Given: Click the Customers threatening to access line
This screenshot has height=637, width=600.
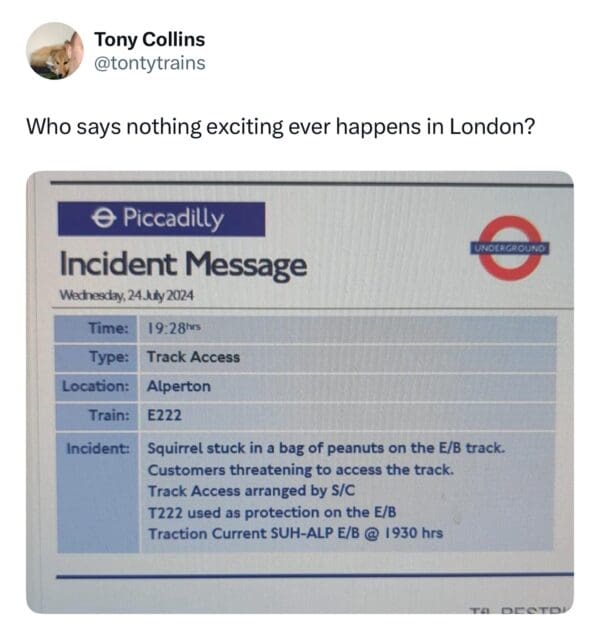Looking at the screenshot, I should [x=300, y=469].
